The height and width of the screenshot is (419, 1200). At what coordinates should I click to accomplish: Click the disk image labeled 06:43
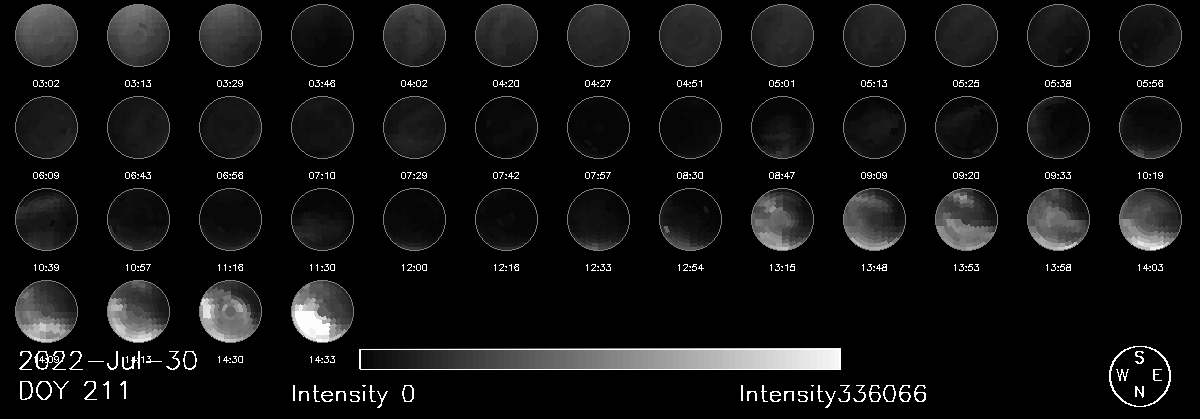click(x=138, y=126)
